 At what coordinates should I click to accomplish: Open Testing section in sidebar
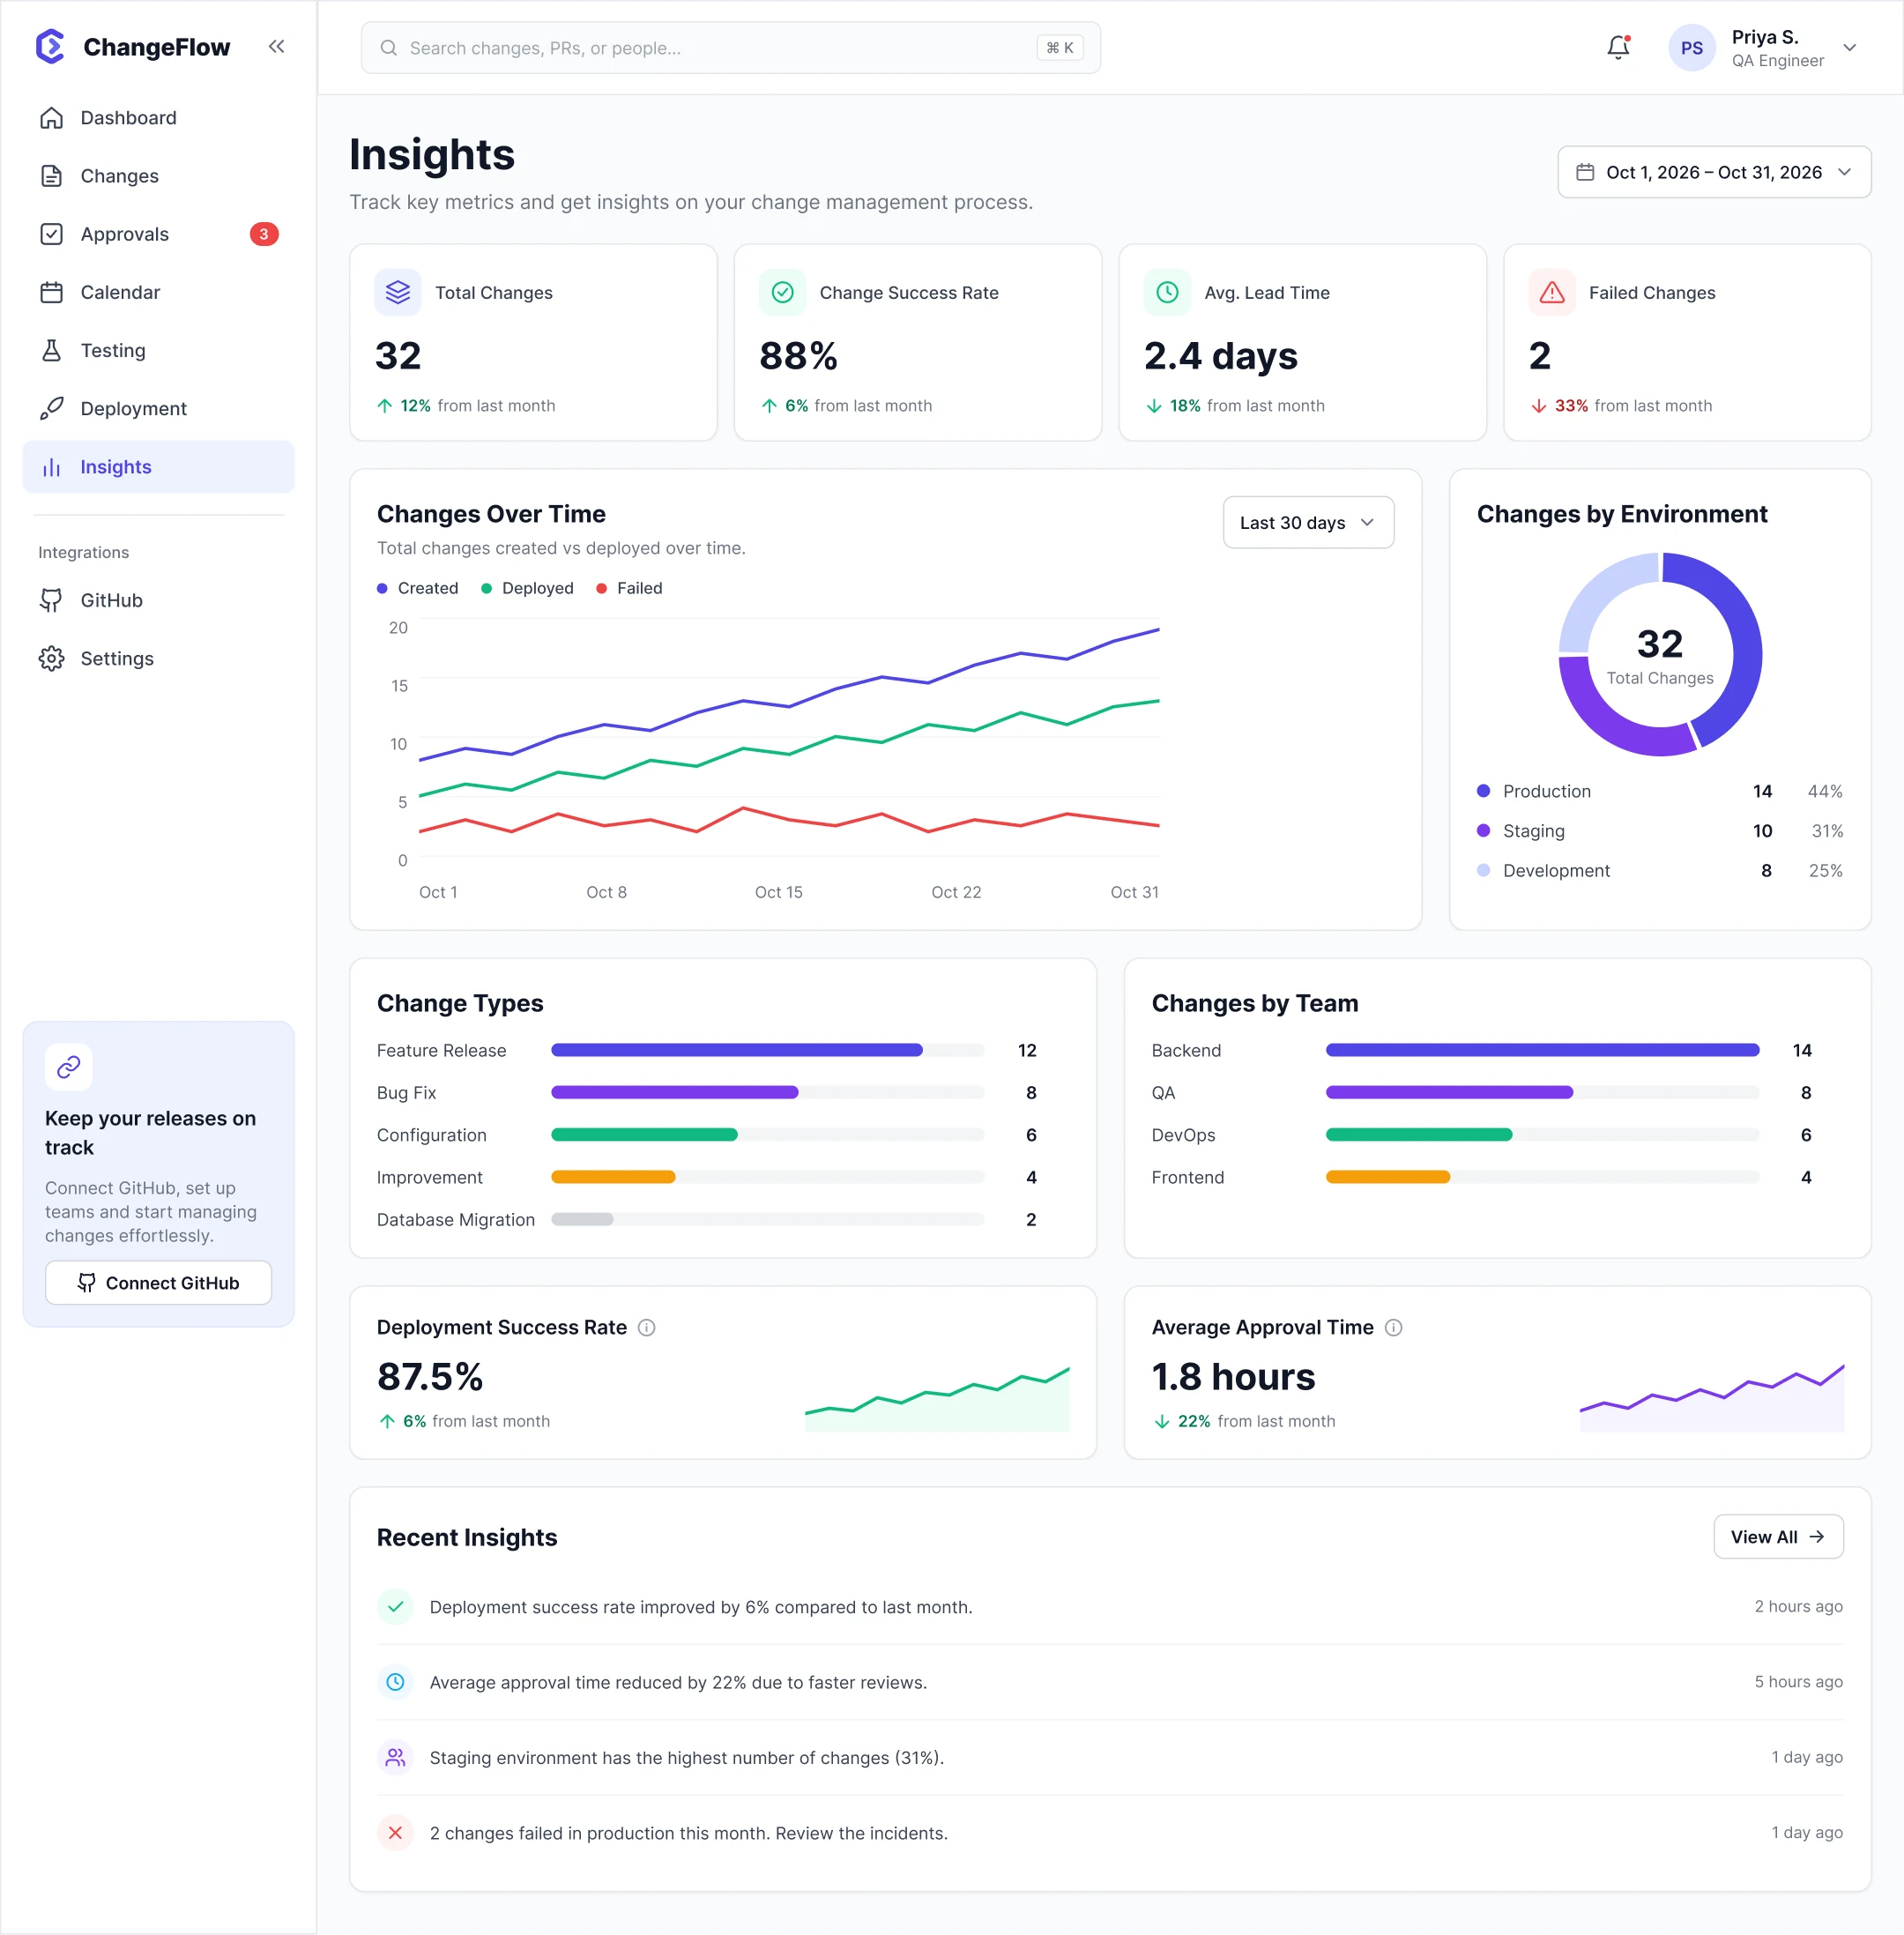(x=159, y=350)
